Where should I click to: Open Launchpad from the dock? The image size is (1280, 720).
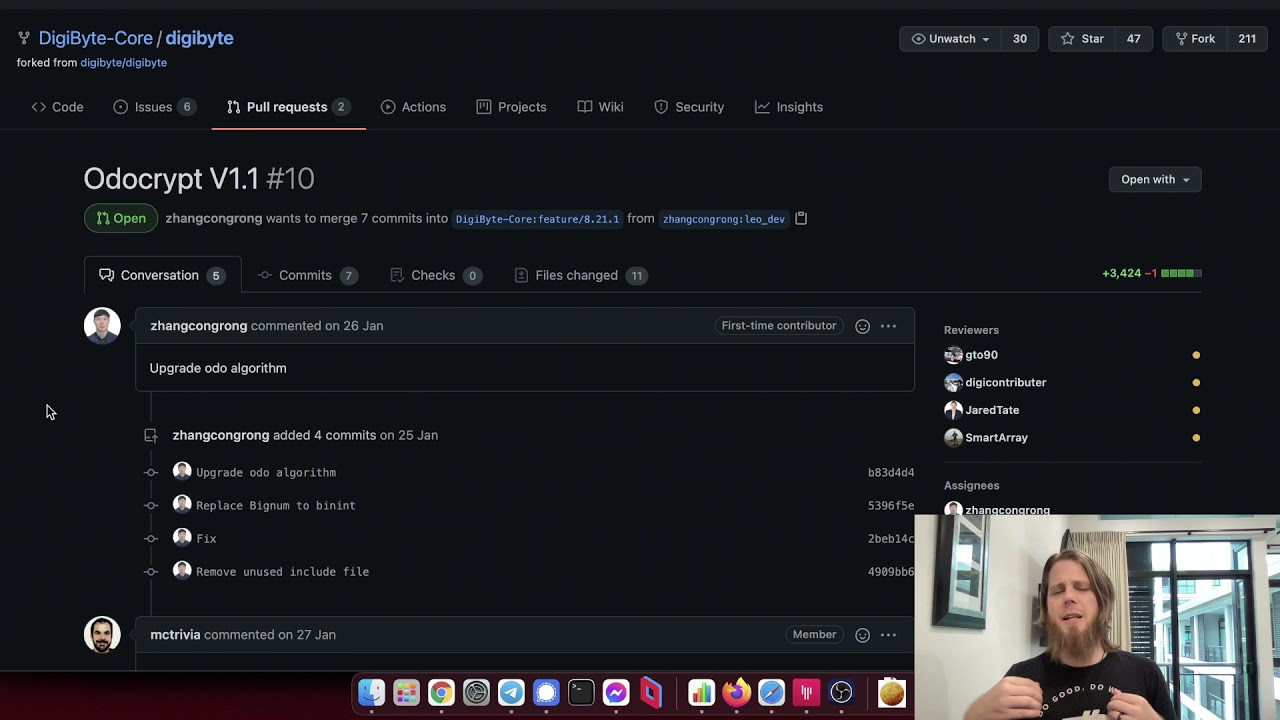(406, 692)
